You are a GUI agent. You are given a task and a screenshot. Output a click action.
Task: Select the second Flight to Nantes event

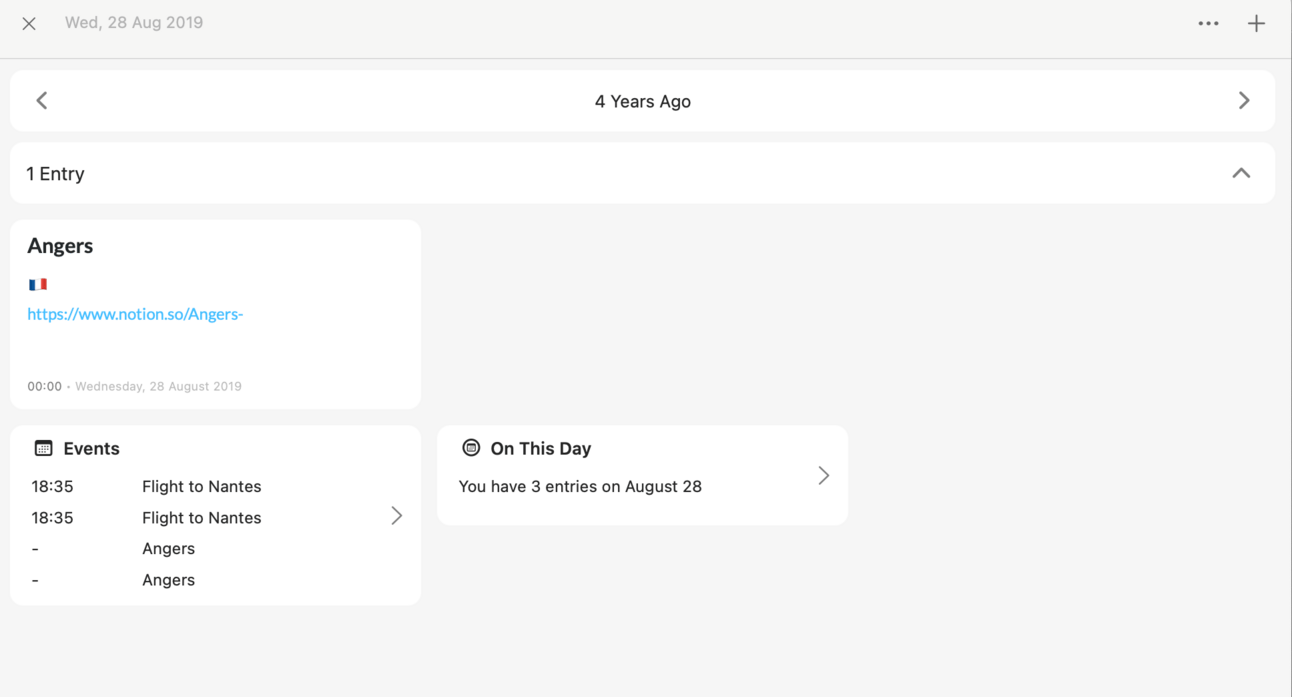tap(201, 518)
